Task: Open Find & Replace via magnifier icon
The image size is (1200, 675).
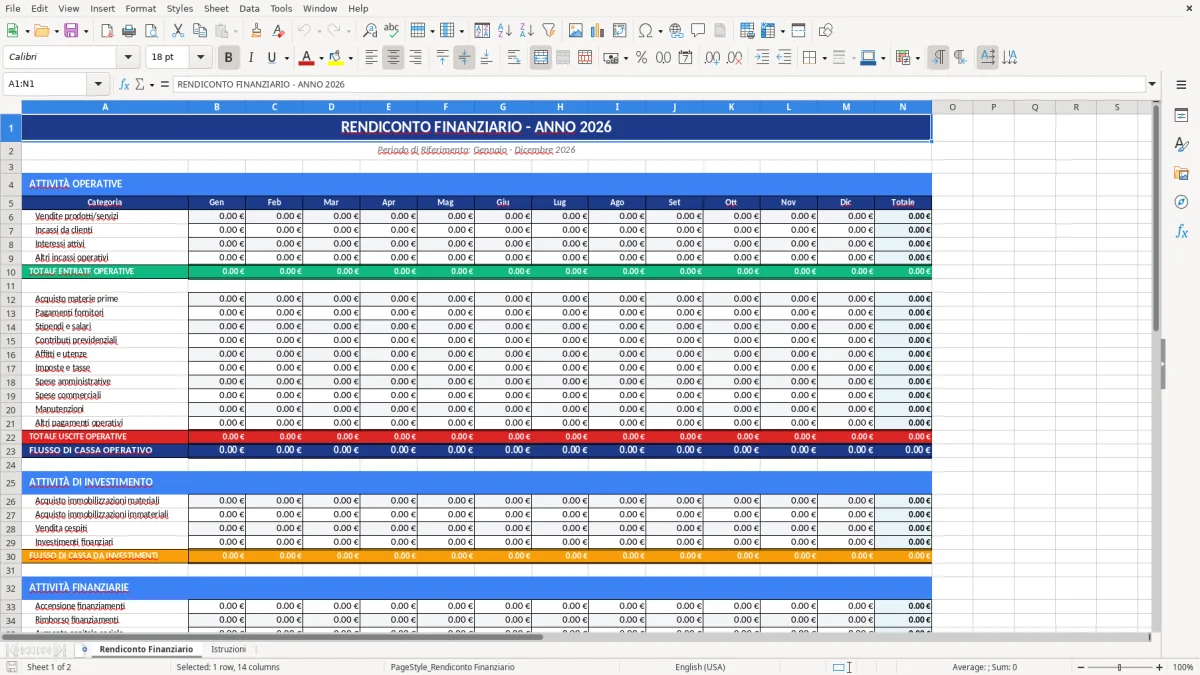Action: (x=370, y=31)
